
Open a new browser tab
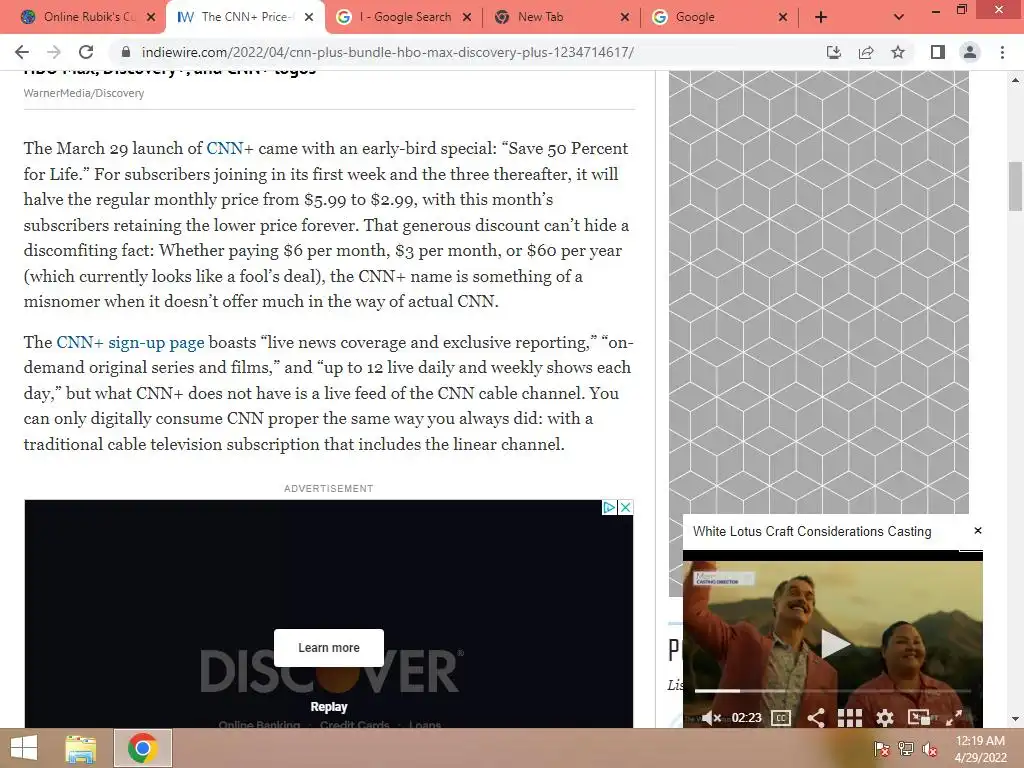click(821, 17)
